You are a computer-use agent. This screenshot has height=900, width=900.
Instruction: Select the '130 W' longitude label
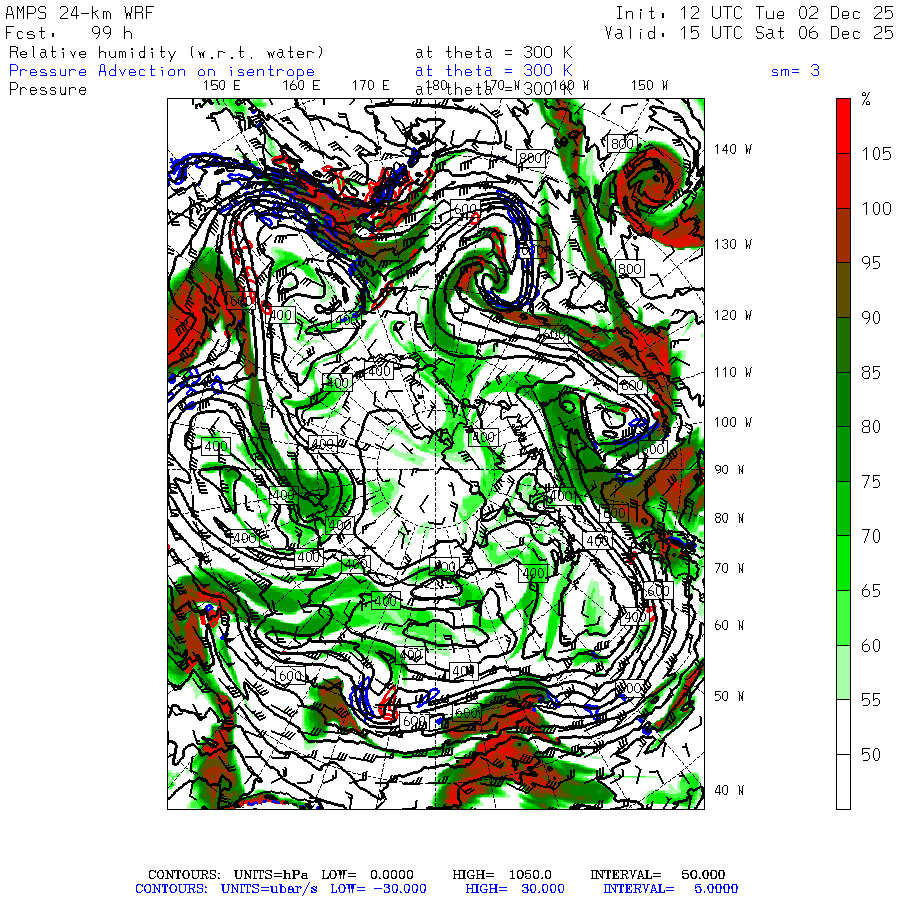click(732, 245)
